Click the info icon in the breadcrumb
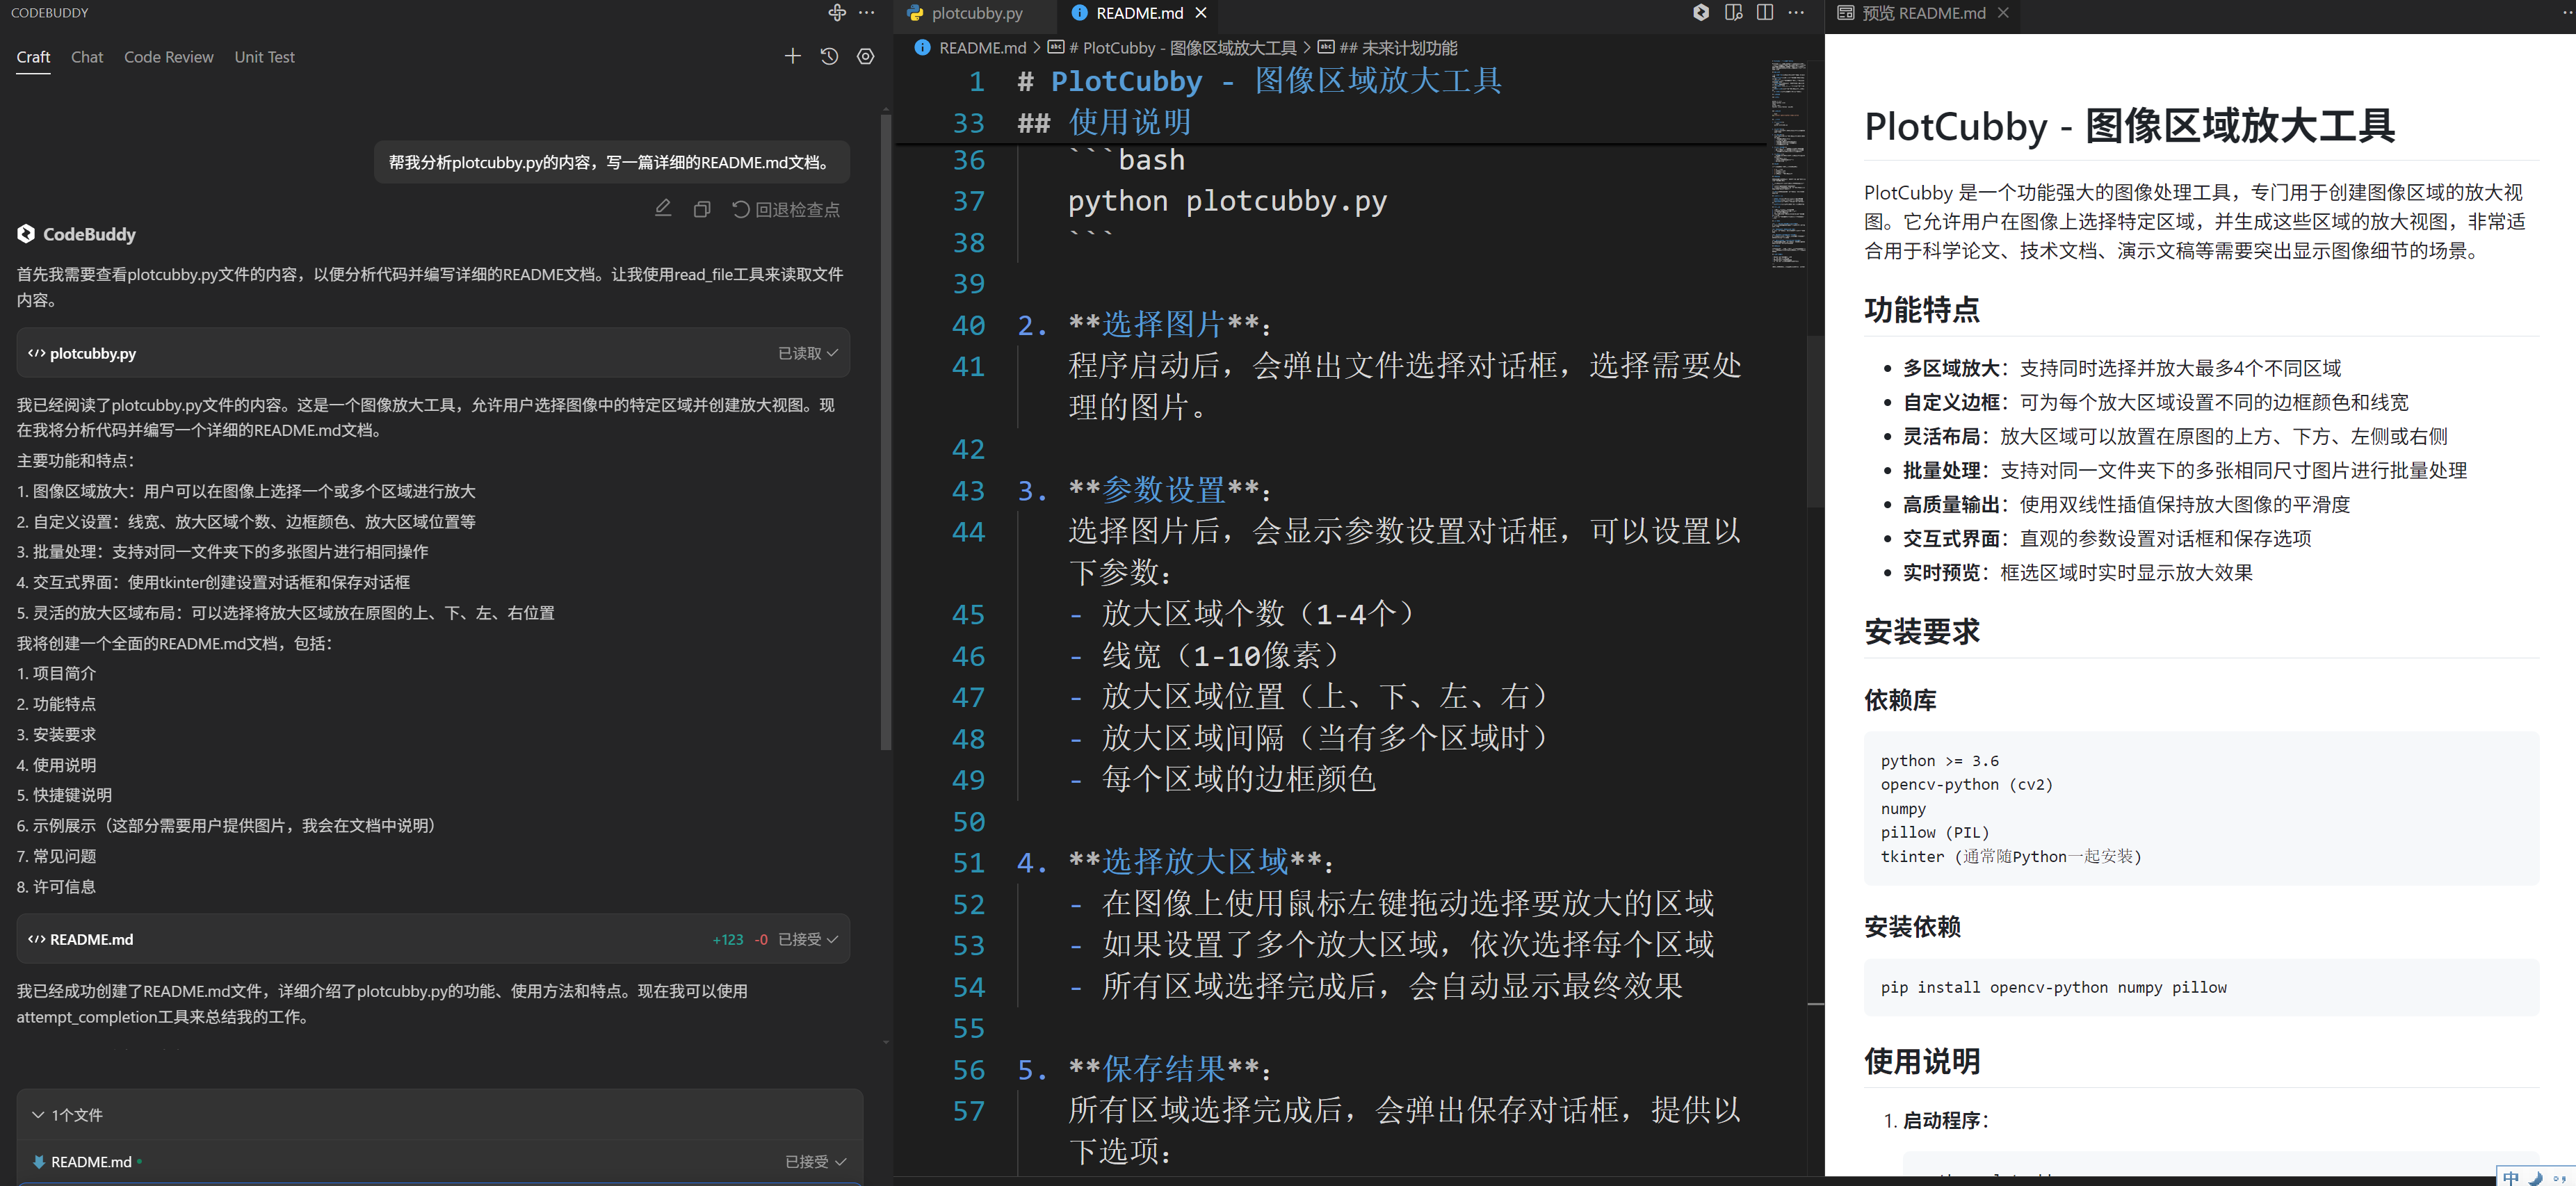This screenshot has height=1186, width=2576. (922, 48)
